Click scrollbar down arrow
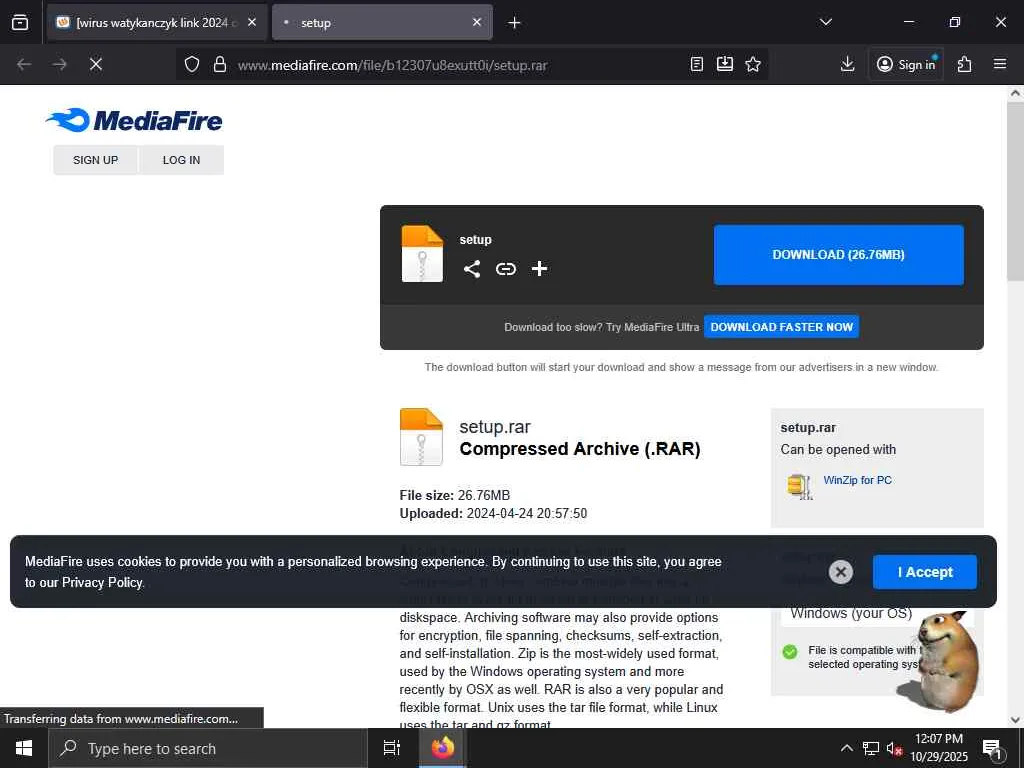 [x=1015, y=720]
